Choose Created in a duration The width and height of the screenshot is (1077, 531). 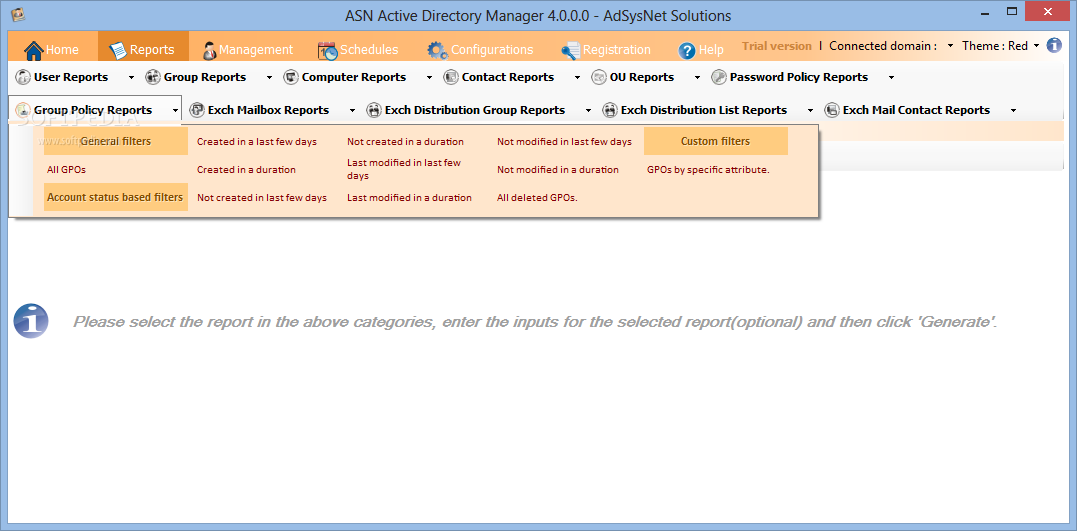tap(247, 170)
